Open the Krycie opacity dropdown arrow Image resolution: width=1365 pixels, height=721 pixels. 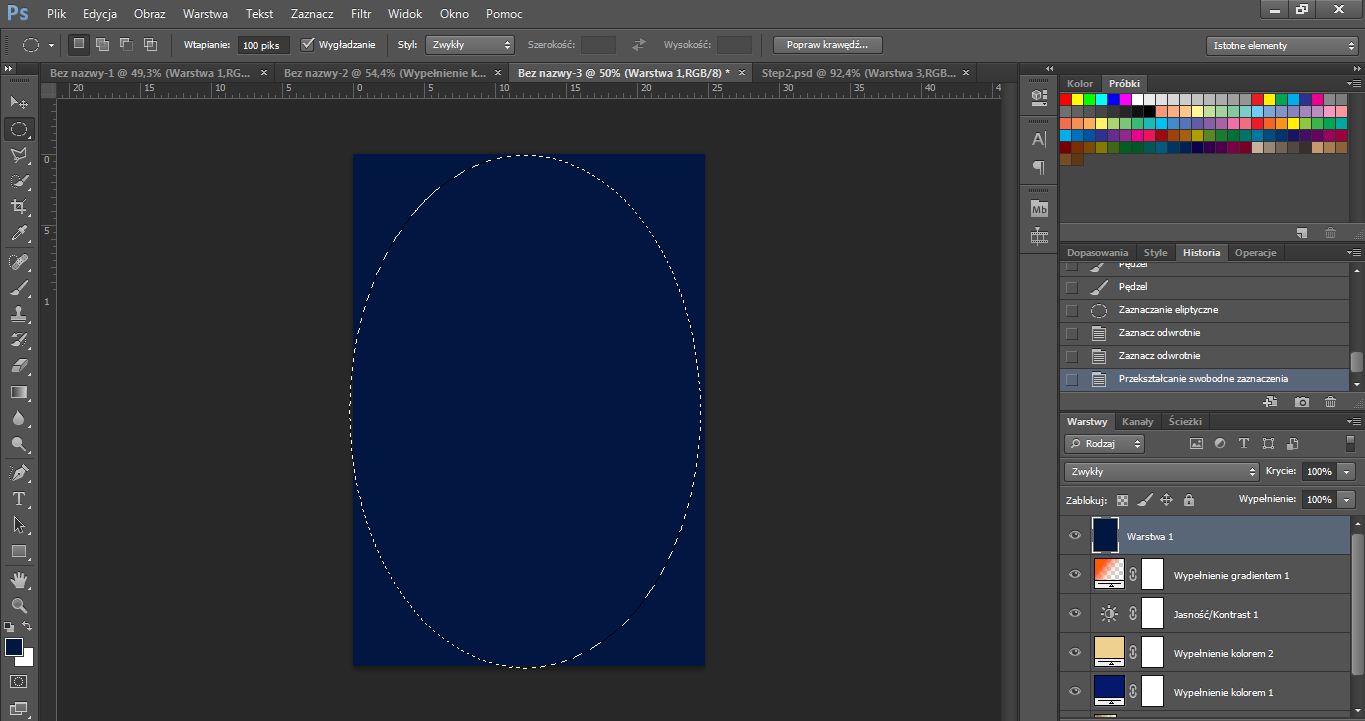point(1347,471)
